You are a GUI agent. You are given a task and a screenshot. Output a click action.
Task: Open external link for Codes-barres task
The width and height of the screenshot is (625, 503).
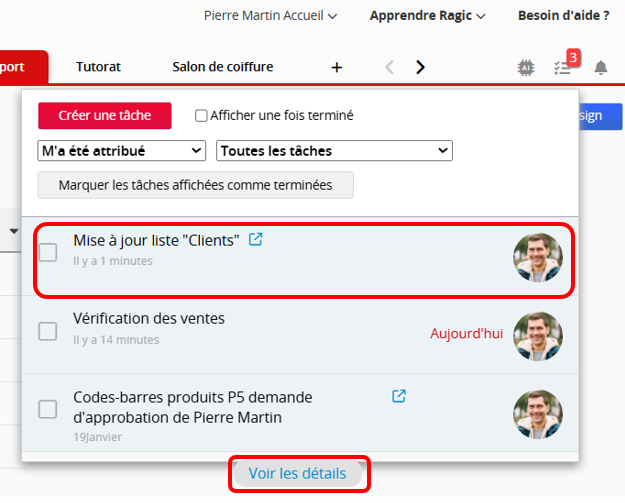[x=399, y=397]
